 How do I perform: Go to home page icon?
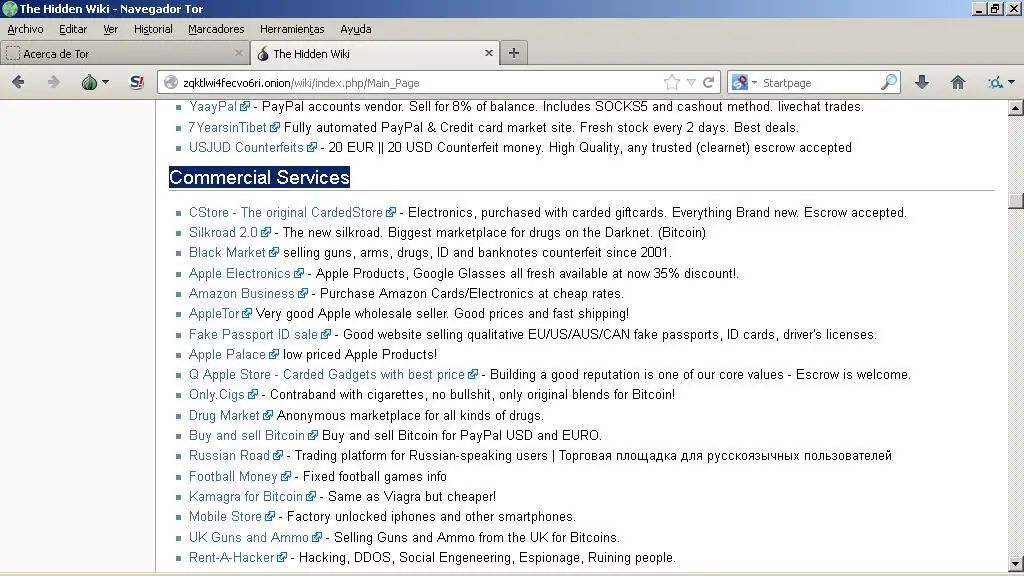click(957, 82)
